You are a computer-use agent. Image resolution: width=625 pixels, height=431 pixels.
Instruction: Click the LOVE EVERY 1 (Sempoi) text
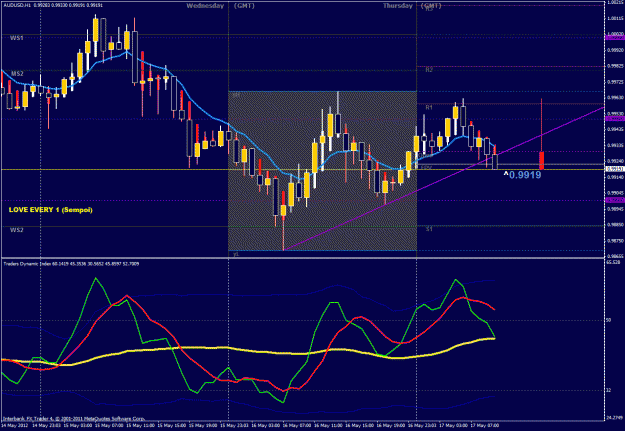click(x=51, y=210)
